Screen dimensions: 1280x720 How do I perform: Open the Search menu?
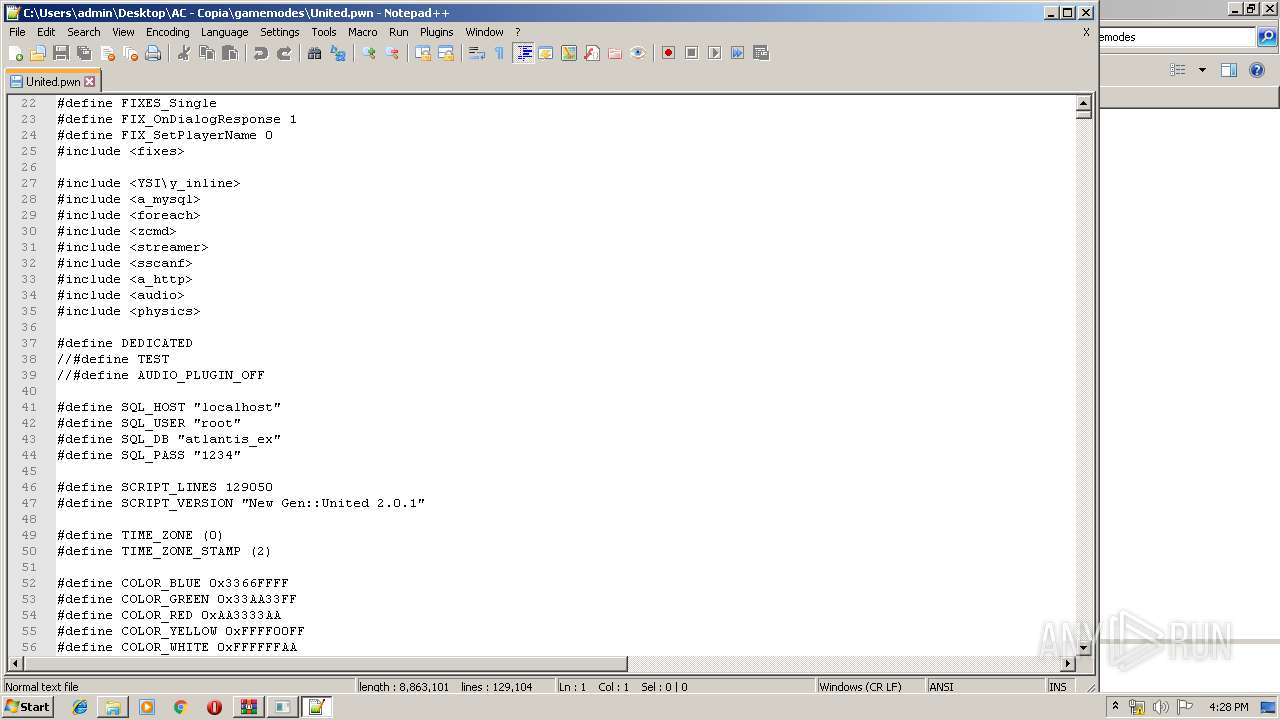(x=84, y=32)
